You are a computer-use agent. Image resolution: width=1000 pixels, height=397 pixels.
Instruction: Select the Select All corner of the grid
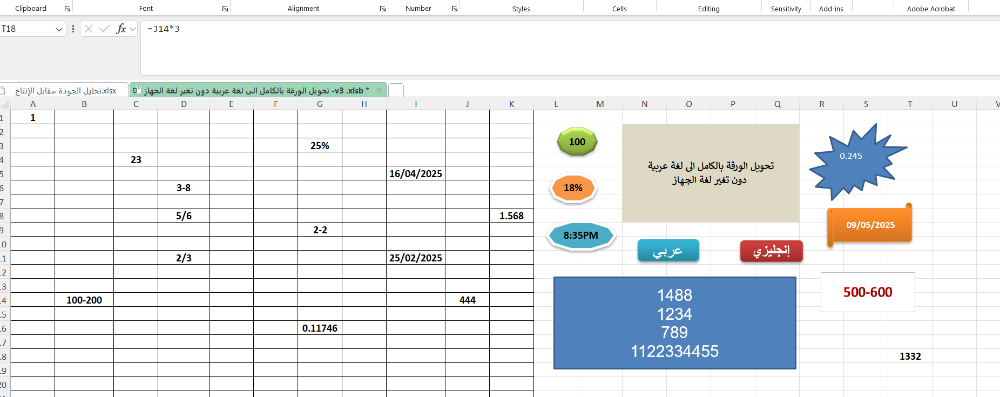(5, 103)
